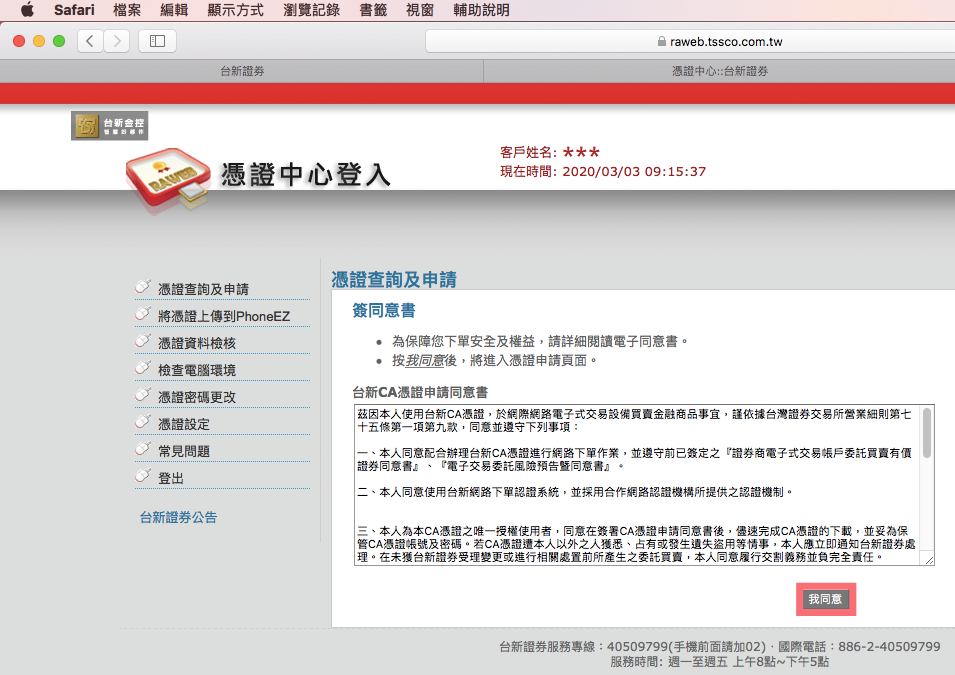Click the mouse icon beside 登出

point(143,475)
